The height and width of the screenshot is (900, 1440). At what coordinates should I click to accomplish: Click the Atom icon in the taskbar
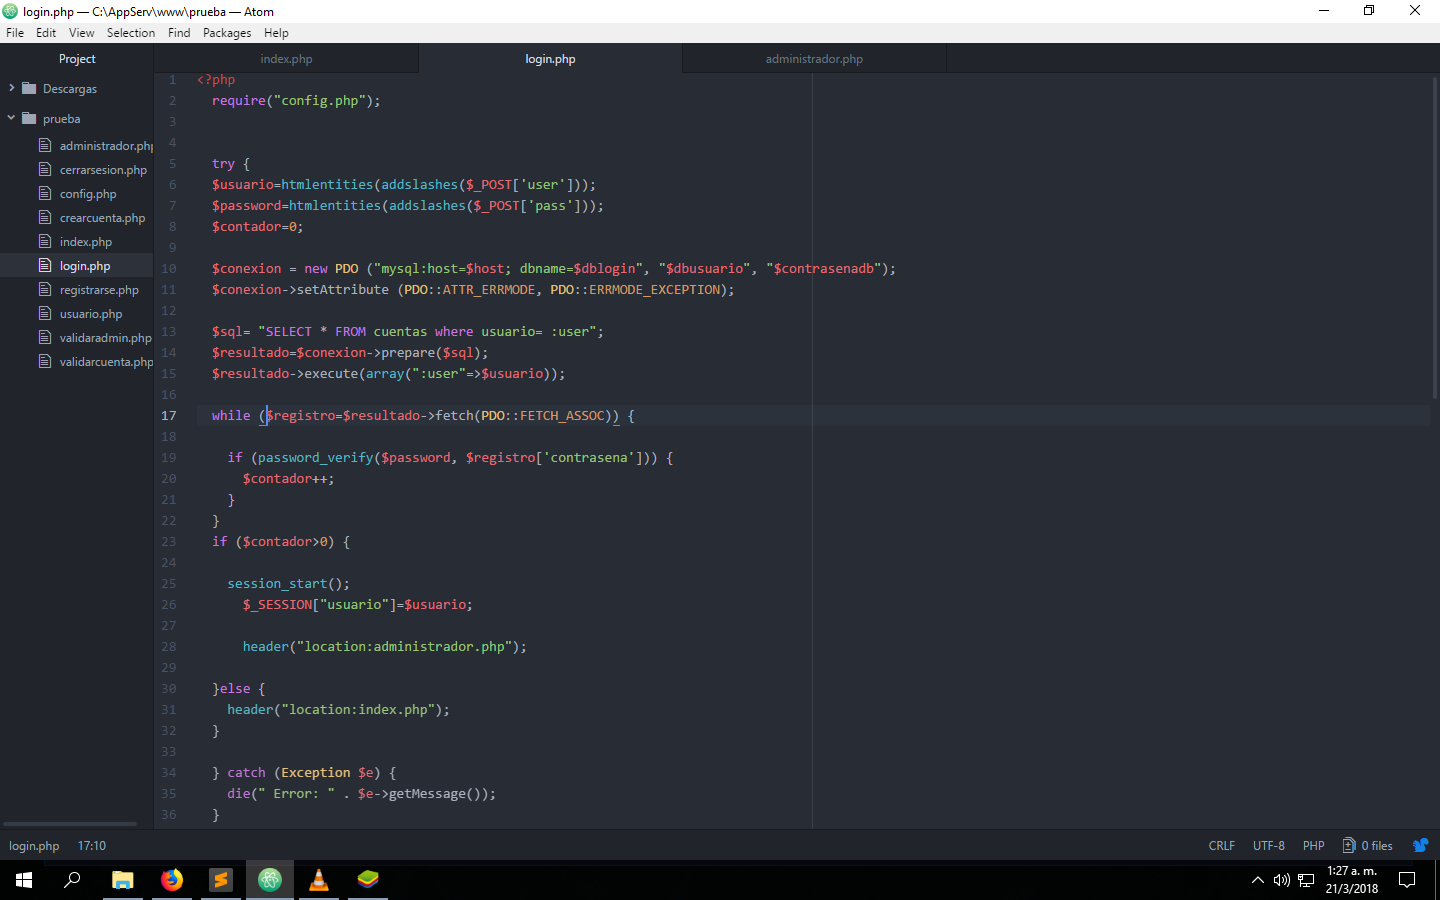(270, 880)
